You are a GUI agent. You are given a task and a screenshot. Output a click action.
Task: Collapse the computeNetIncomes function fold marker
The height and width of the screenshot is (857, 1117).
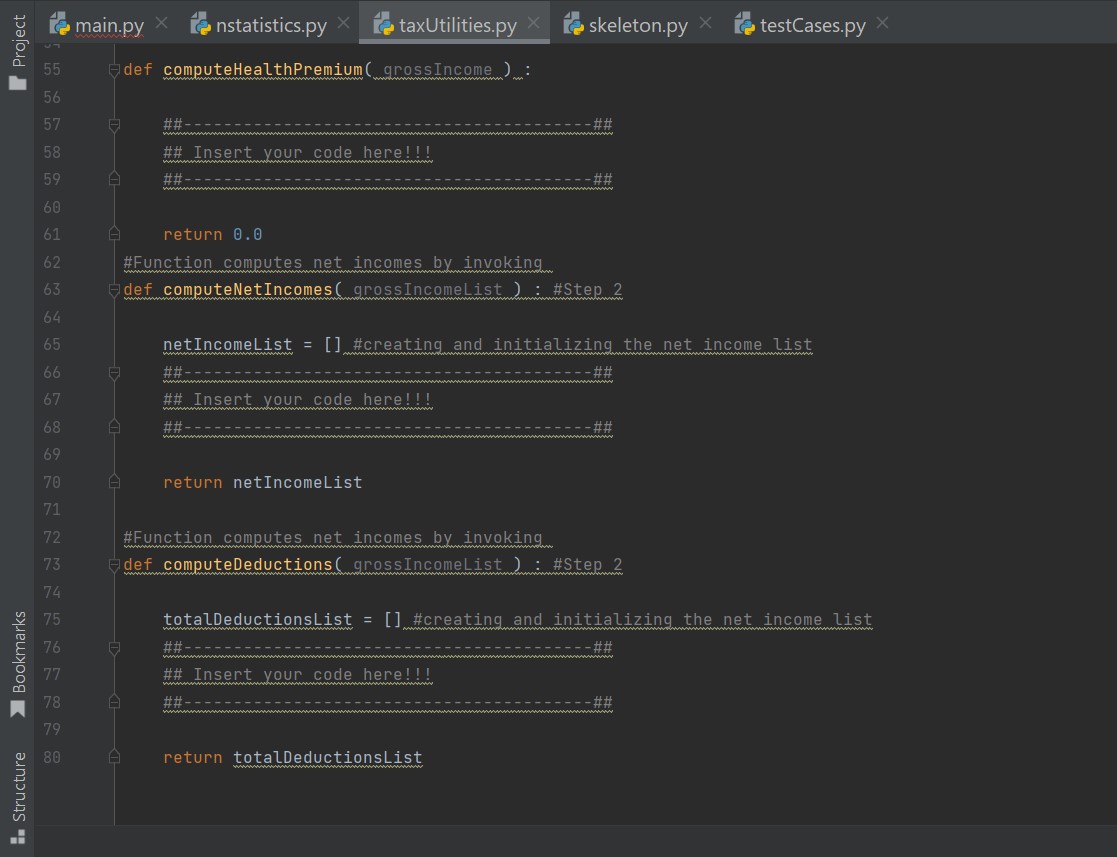[113, 289]
